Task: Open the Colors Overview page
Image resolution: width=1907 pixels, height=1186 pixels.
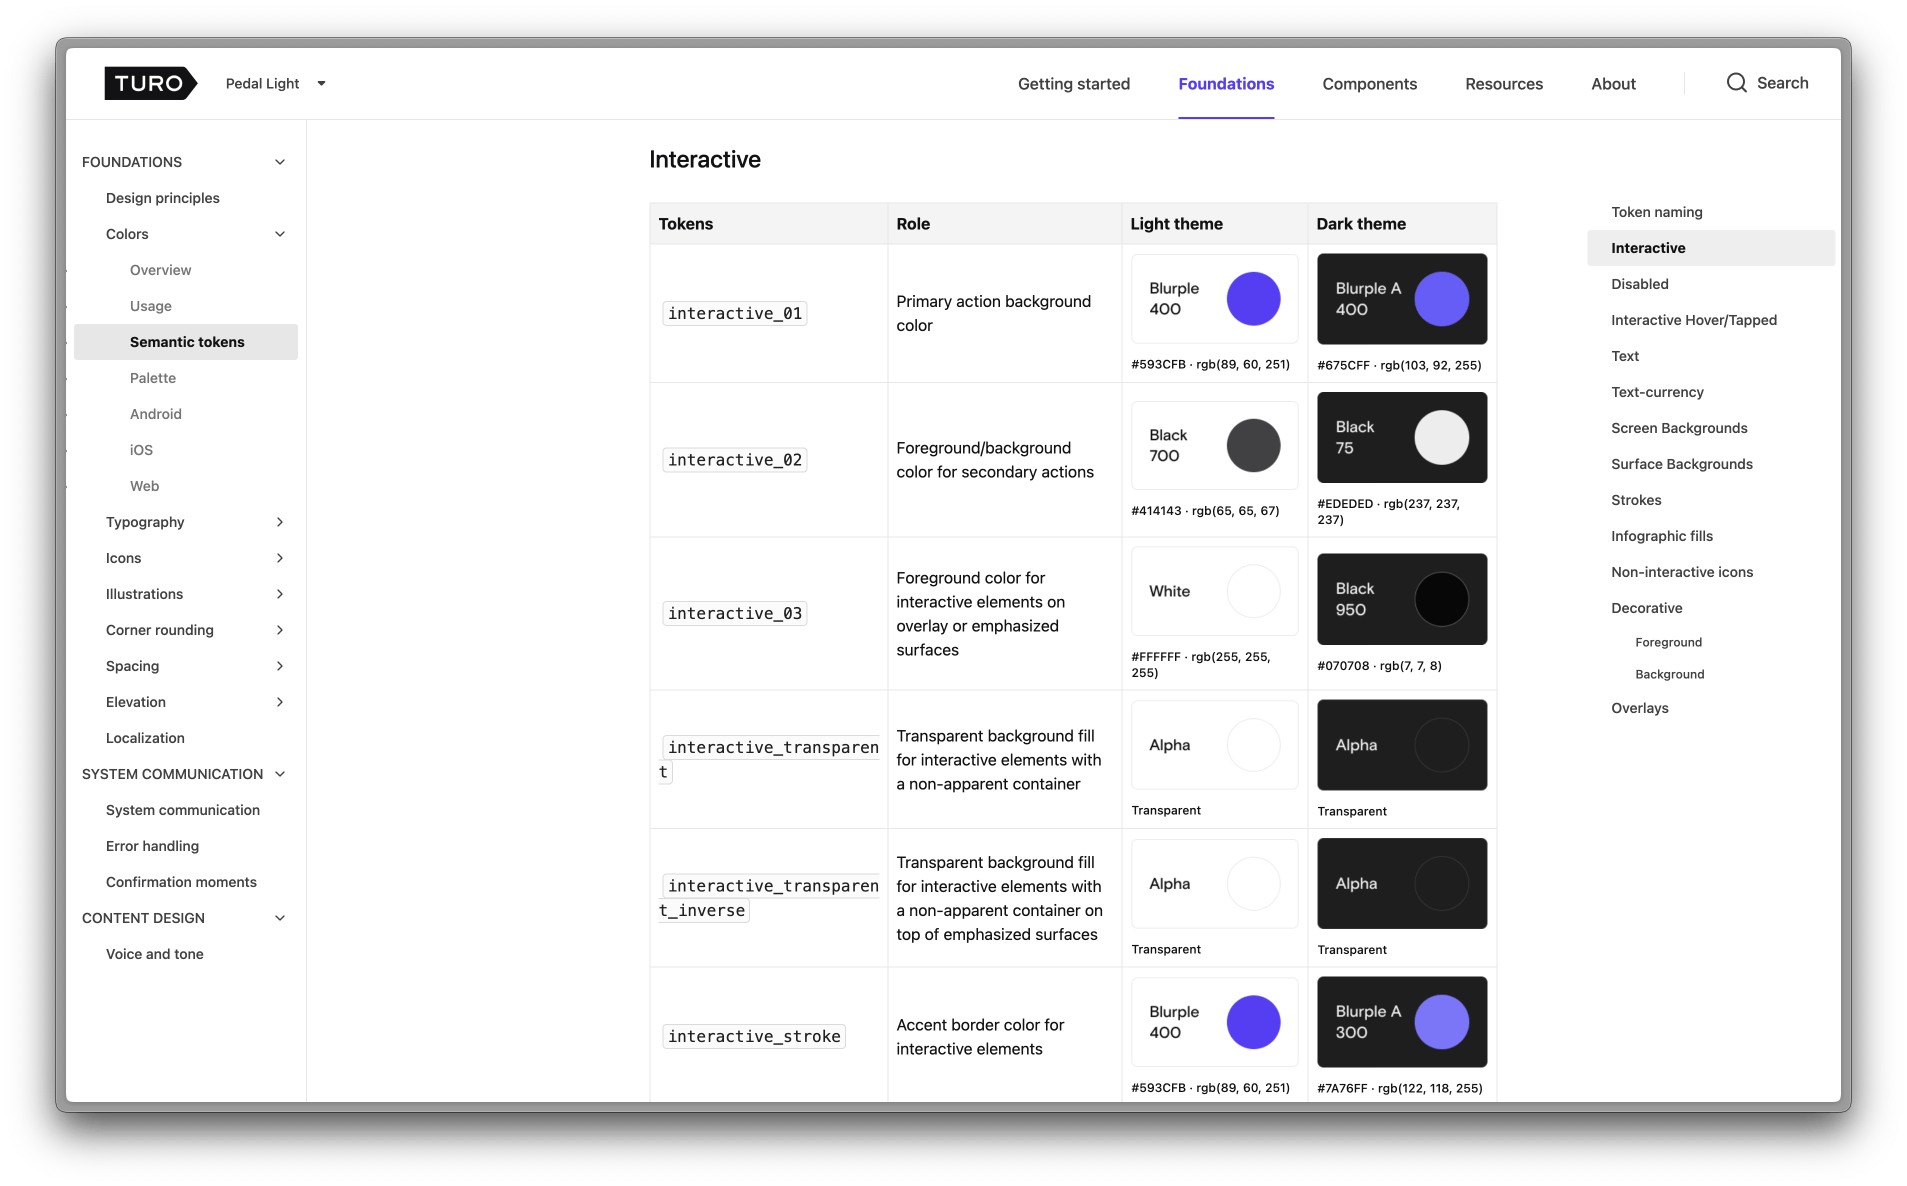Action: 160,270
